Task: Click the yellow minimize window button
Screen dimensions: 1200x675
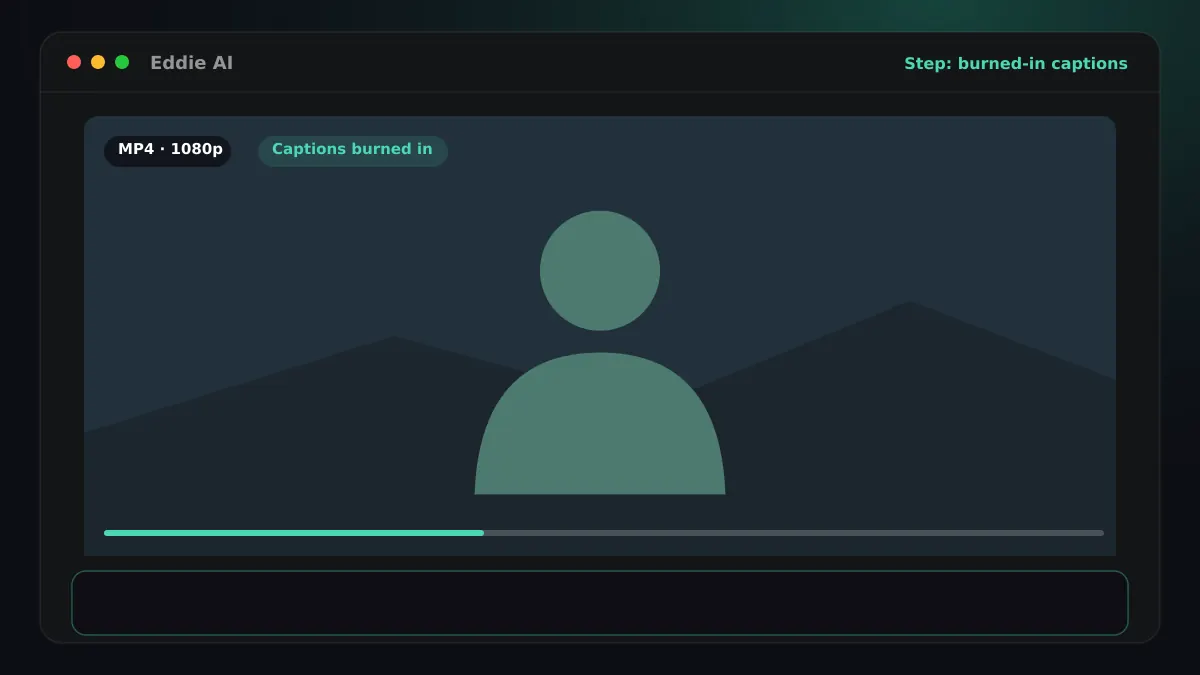Action: pyautogui.click(x=98, y=62)
